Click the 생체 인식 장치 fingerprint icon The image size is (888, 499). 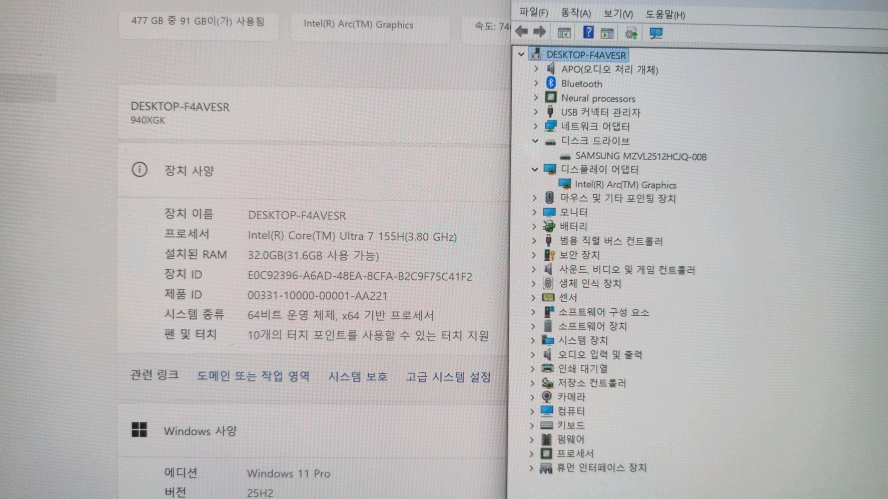point(548,283)
